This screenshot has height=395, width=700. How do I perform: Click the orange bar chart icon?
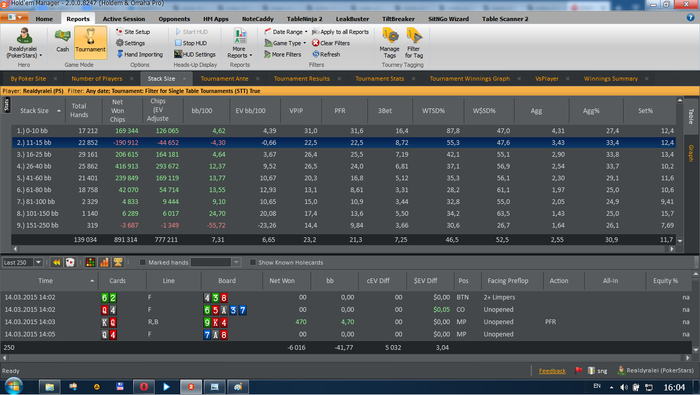click(104, 262)
